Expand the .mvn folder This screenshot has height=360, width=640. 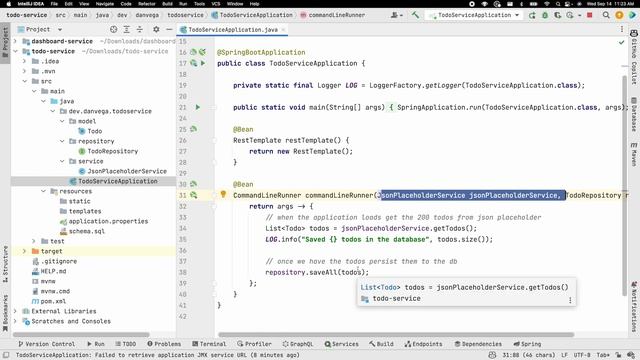(x=25, y=71)
